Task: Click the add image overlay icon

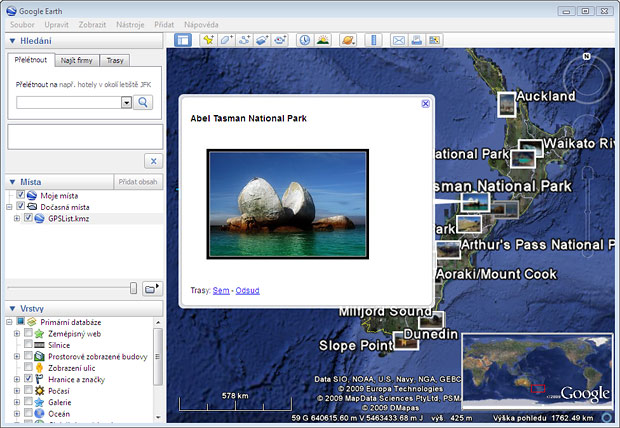Action: (262, 40)
